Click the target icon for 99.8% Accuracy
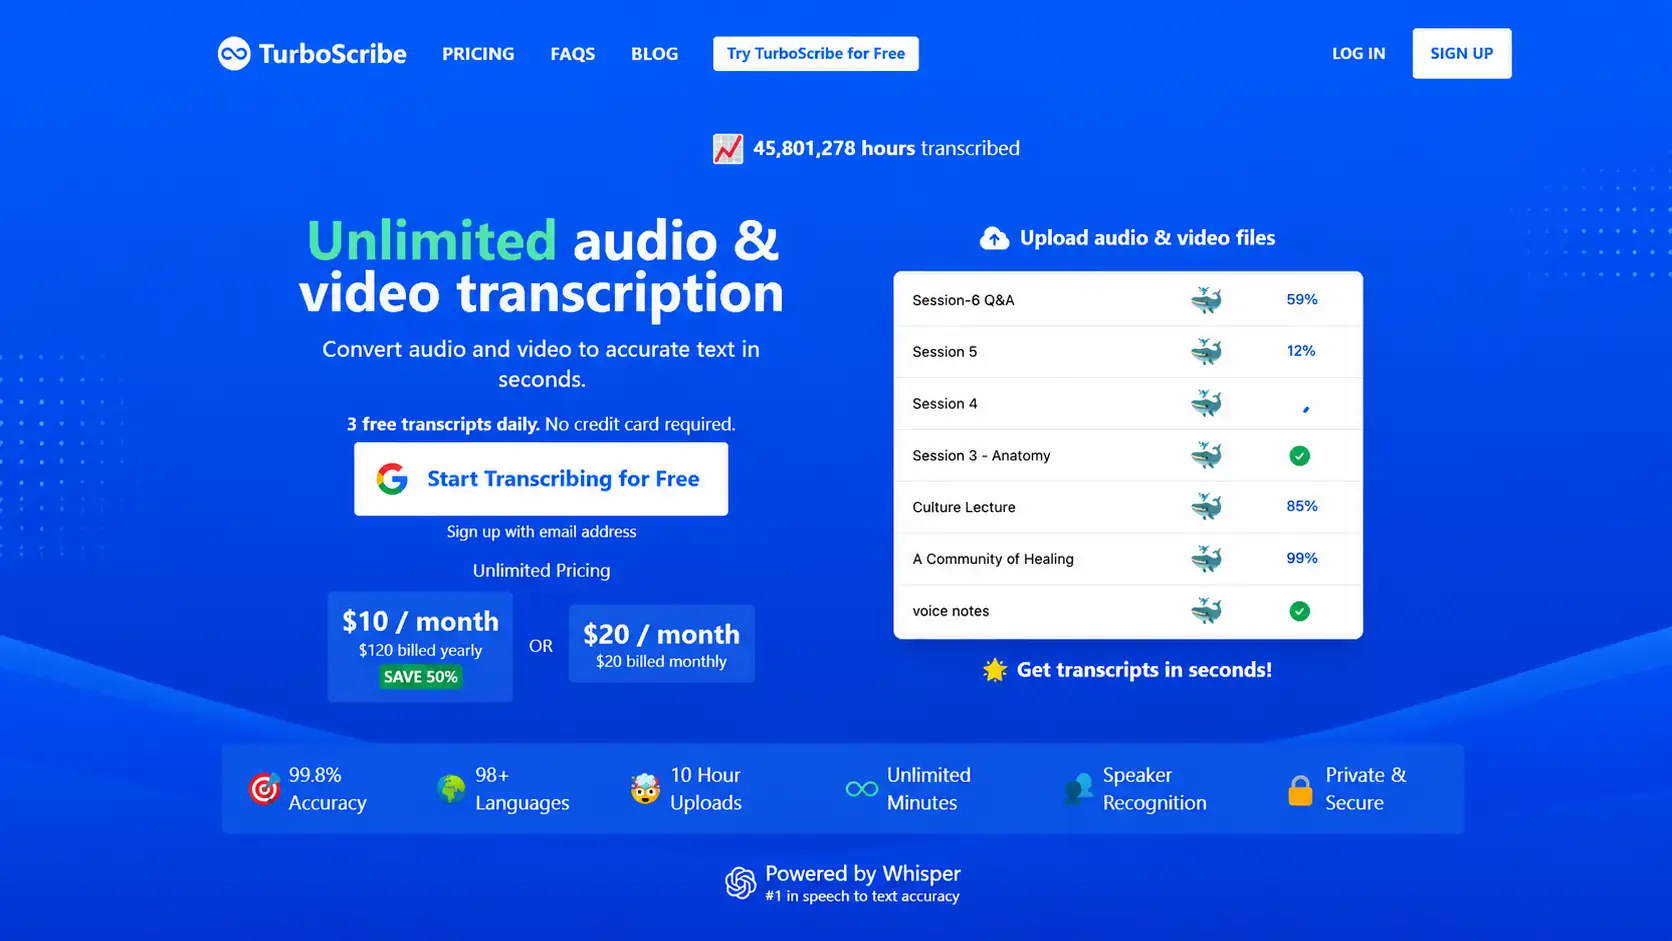The image size is (1672, 941). coord(264,789)
